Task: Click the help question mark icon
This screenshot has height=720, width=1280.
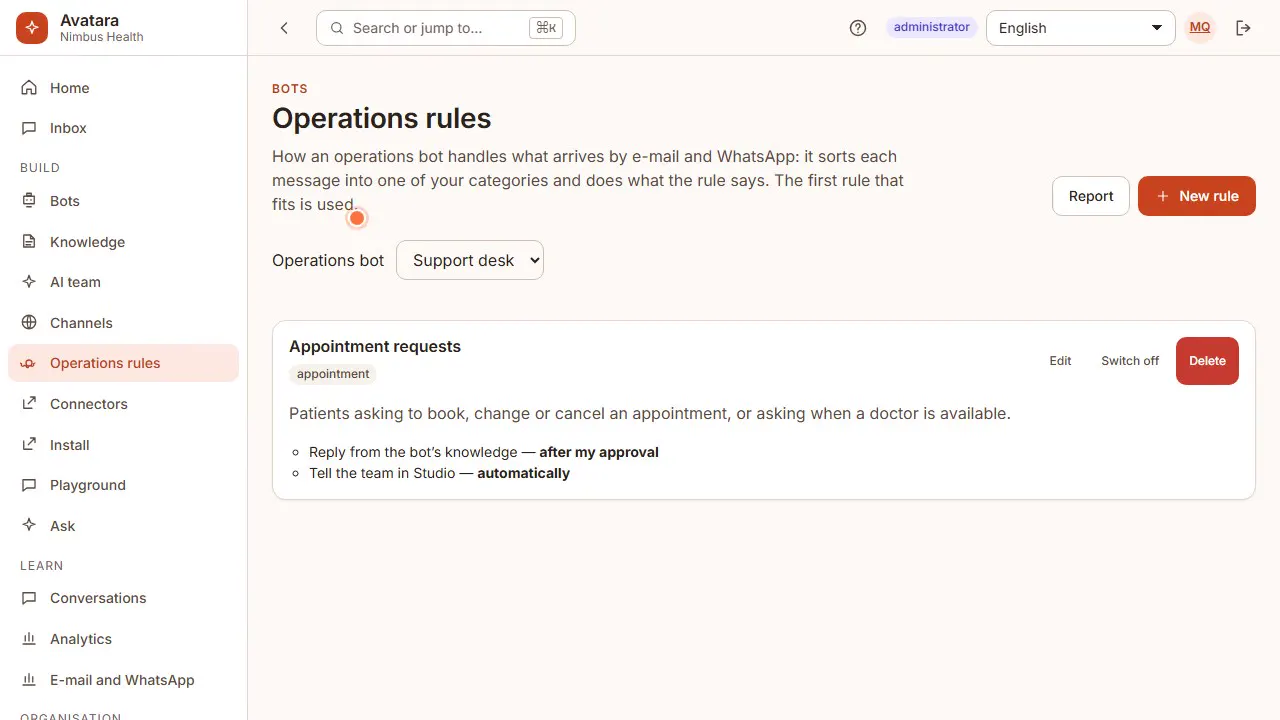Action: 858,28
